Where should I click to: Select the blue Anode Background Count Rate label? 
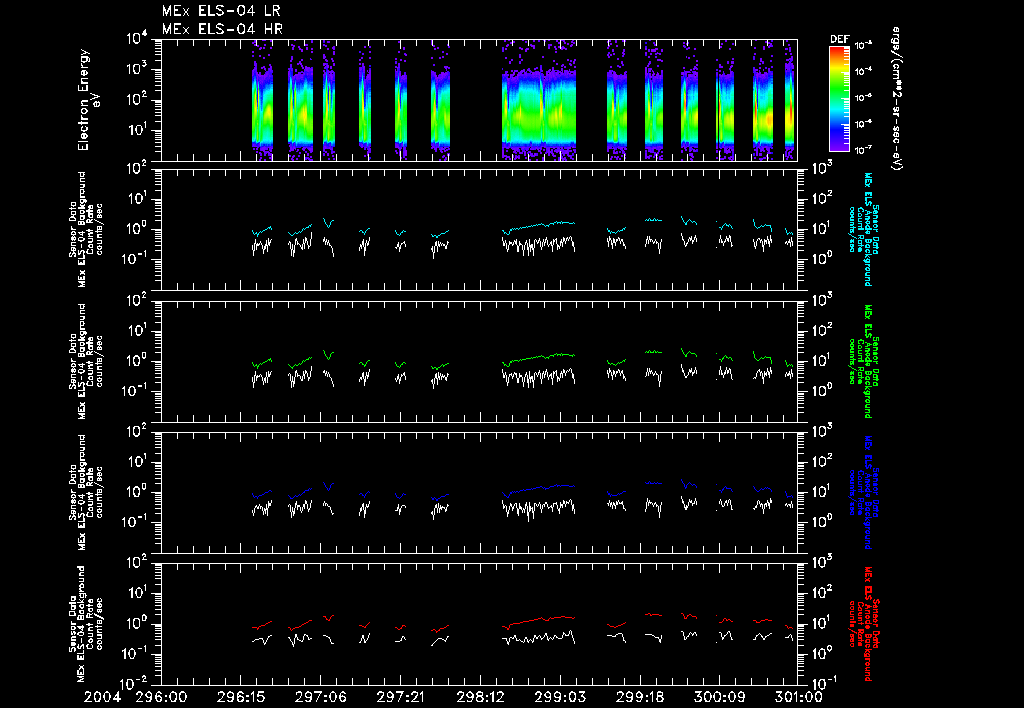[x=863, y=492]
